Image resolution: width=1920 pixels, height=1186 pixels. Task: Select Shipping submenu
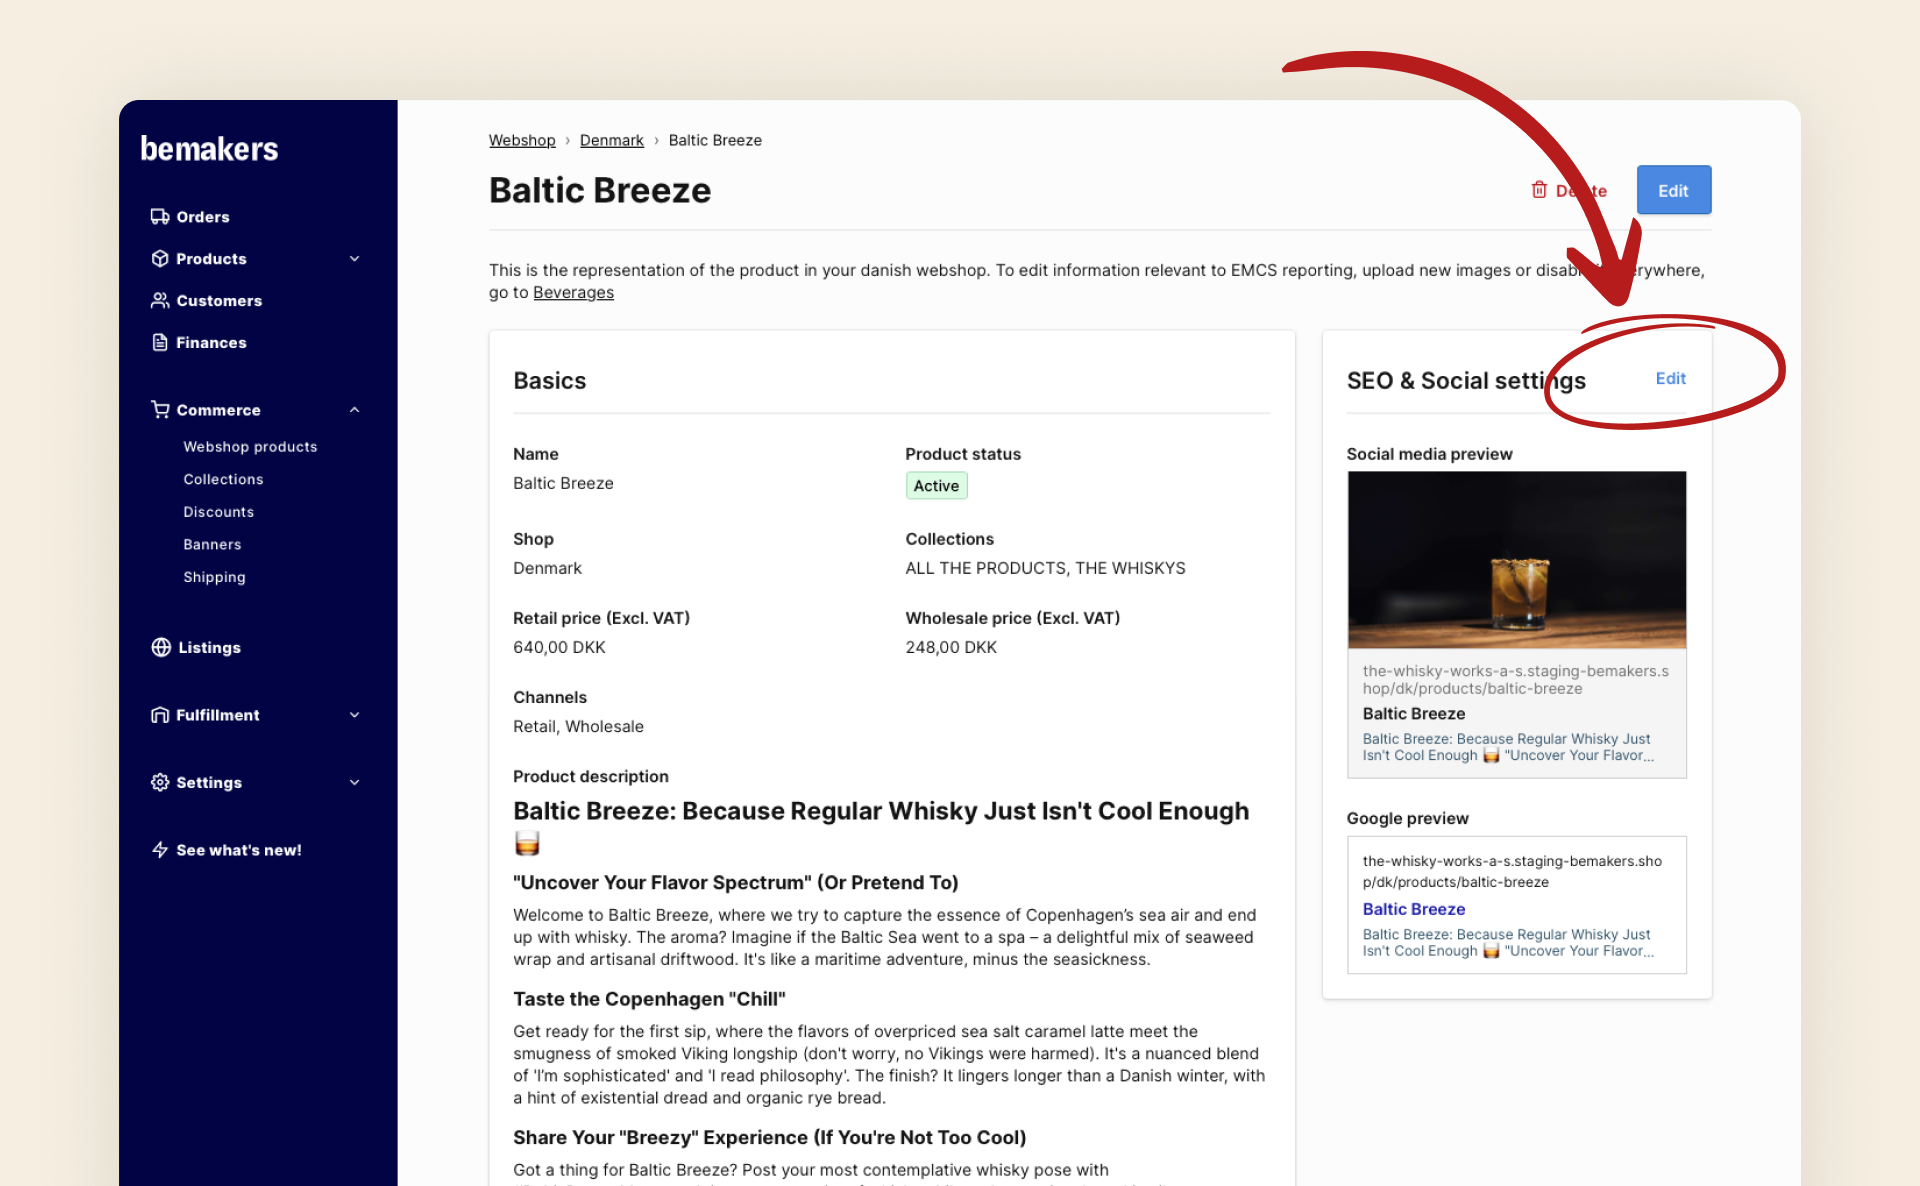[214, 576]
